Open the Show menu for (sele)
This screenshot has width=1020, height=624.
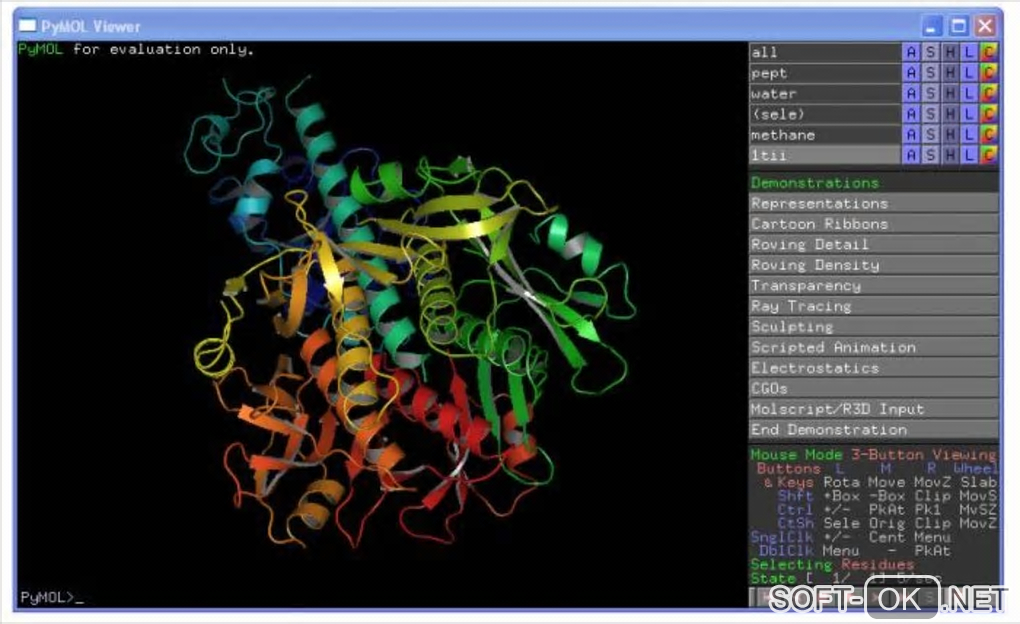(930, 114)
